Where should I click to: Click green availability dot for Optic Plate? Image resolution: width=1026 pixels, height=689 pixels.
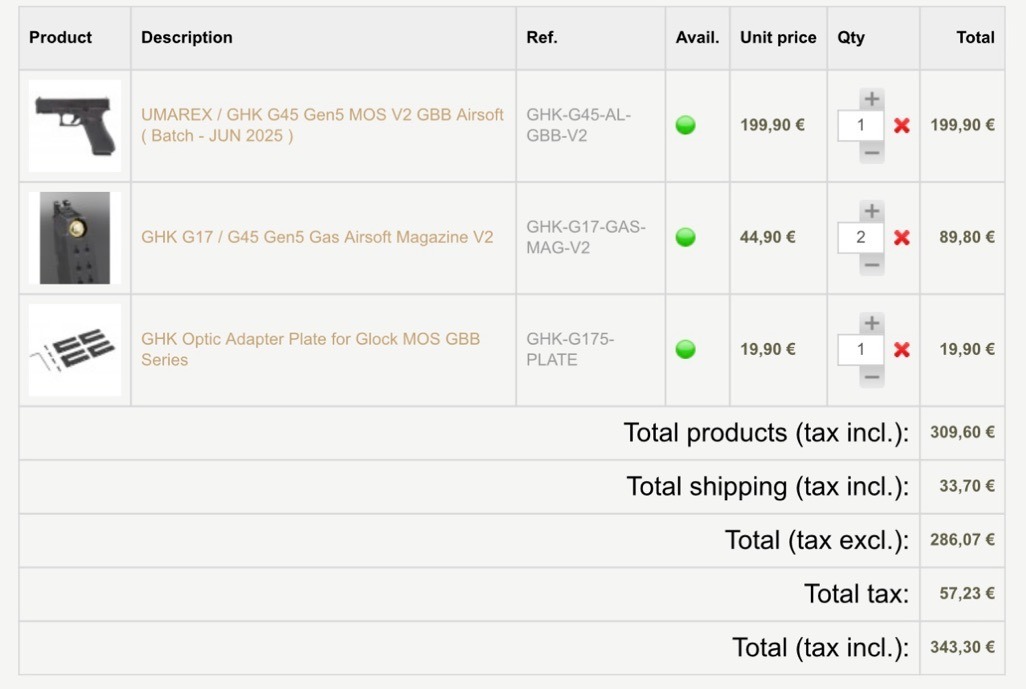(x=685, y=350)
